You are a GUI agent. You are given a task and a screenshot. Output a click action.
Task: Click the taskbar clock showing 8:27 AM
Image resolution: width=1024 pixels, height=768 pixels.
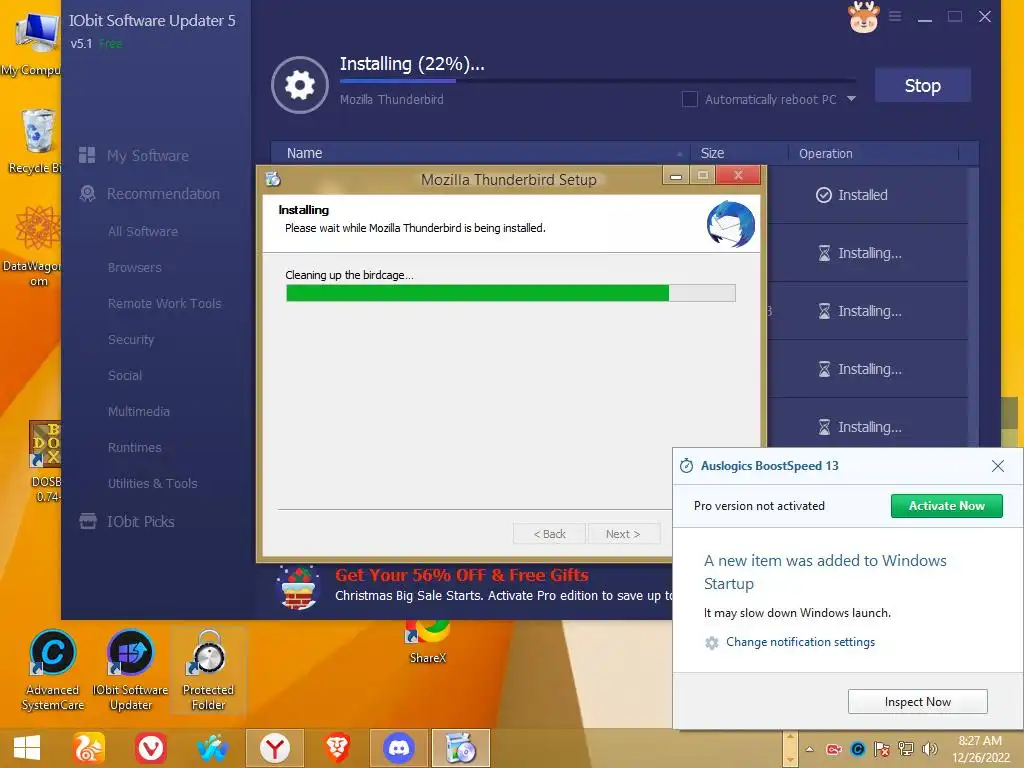(980, 749)
